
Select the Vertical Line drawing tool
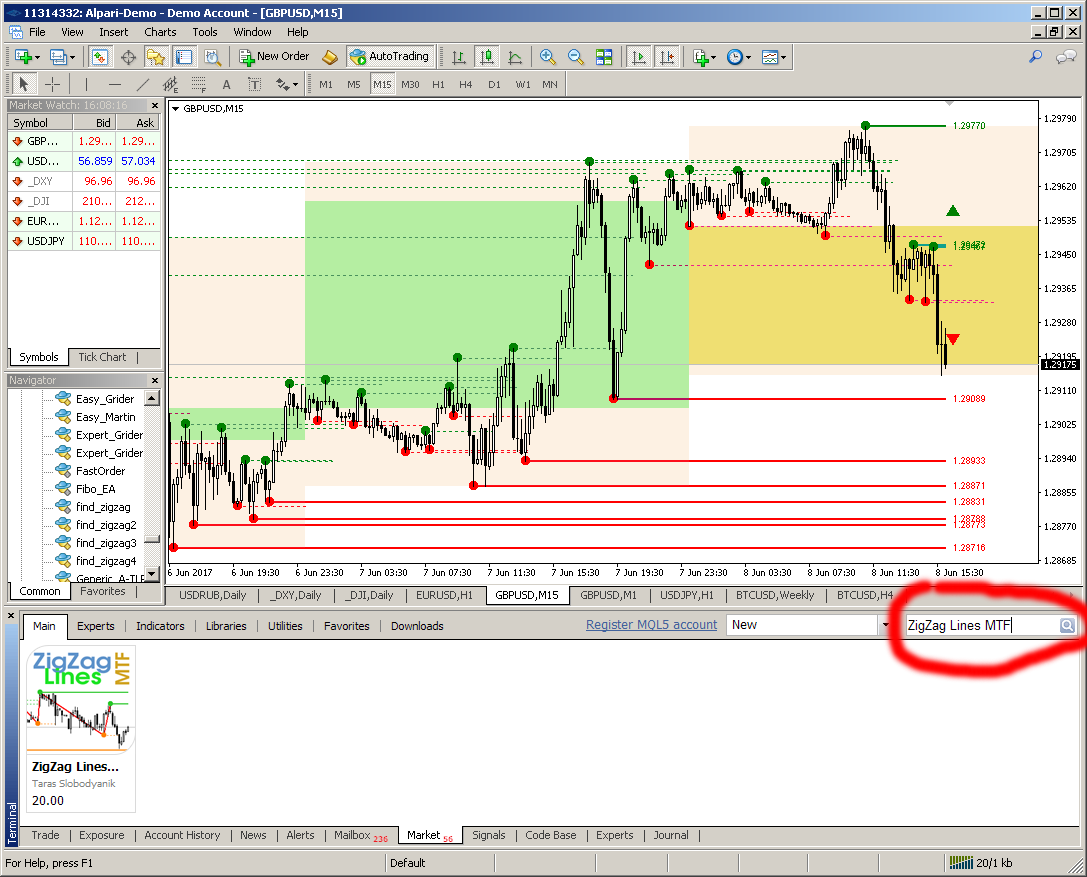click(86, 85)
